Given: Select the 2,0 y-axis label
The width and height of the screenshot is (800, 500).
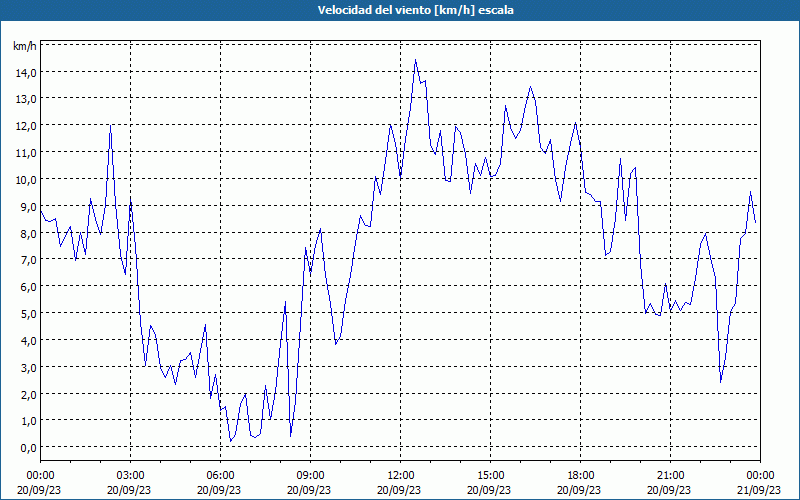Looking at the screenshot, I should (28, 394).
